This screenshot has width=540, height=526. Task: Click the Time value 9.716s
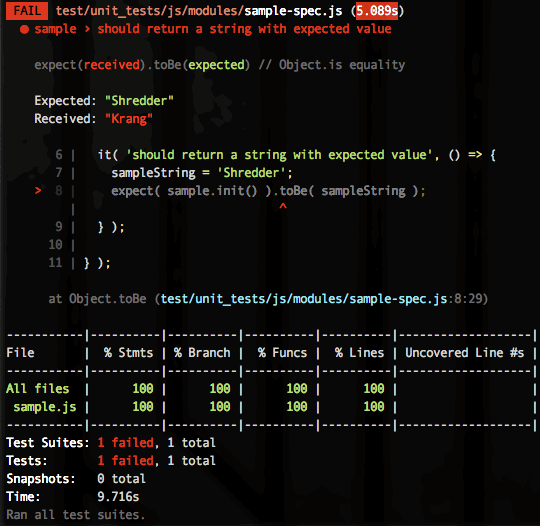click(118, 496)
